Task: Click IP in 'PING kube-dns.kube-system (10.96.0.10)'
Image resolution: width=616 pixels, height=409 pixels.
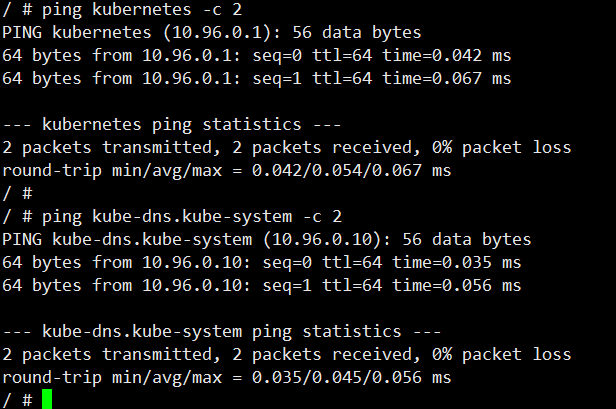Action: click(322, 239)
